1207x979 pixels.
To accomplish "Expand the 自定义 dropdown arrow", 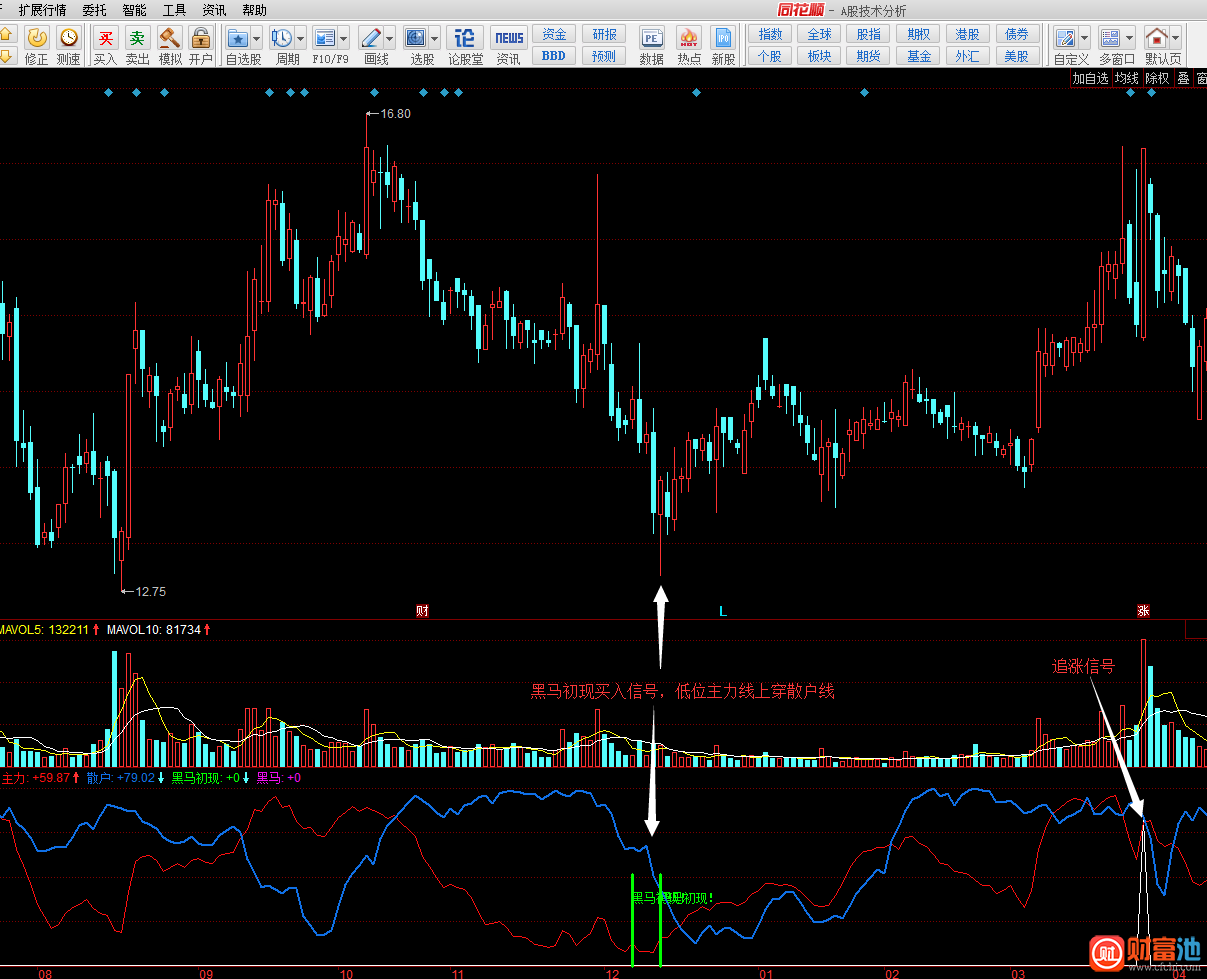I will [1084, 38].
